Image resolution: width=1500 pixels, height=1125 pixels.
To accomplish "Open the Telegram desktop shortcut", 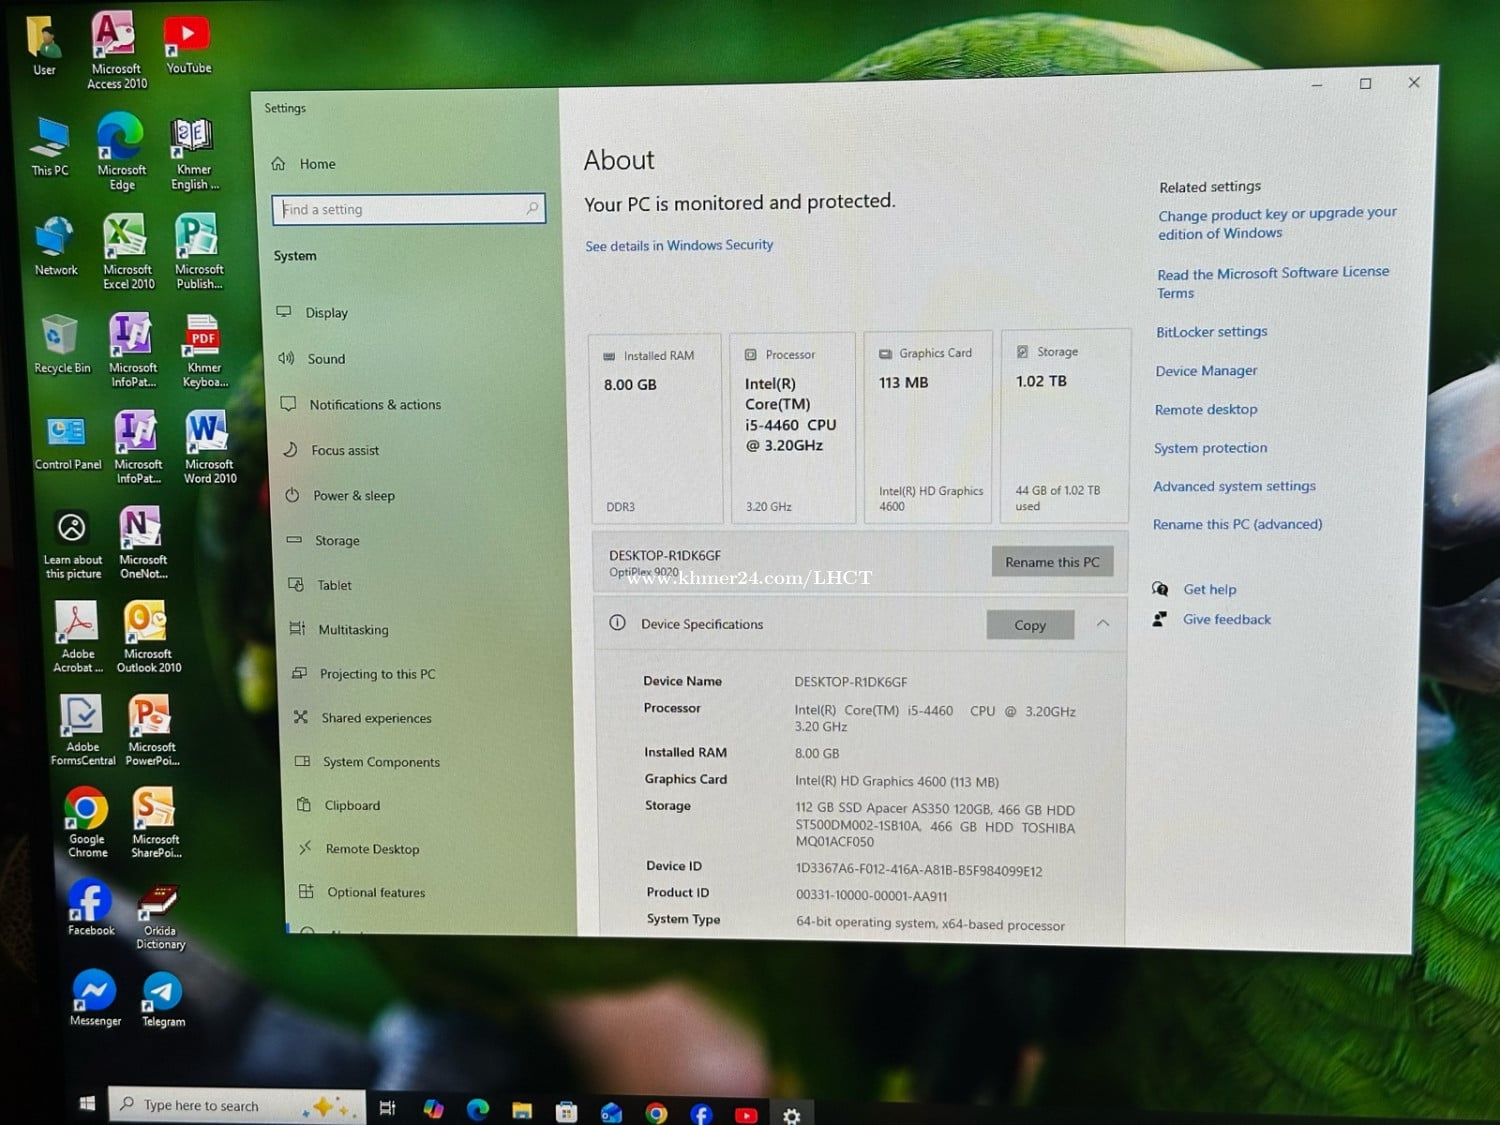I will (162, 994).
